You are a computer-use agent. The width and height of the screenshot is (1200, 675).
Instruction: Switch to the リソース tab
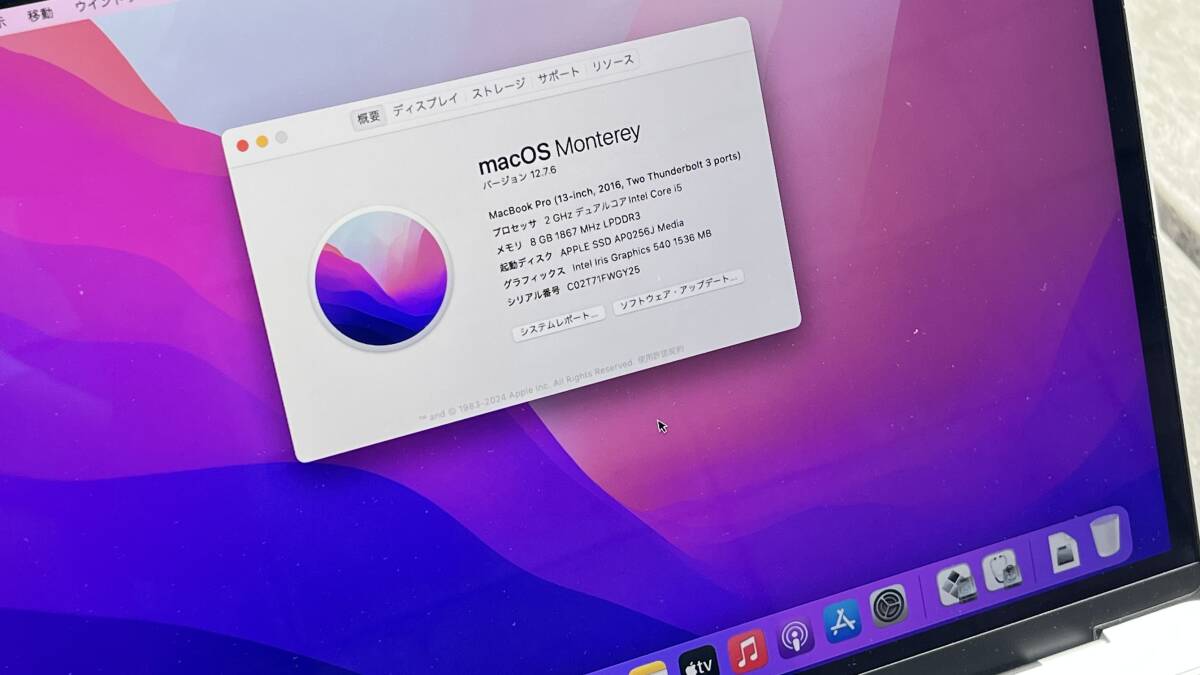tap(612, 62)
